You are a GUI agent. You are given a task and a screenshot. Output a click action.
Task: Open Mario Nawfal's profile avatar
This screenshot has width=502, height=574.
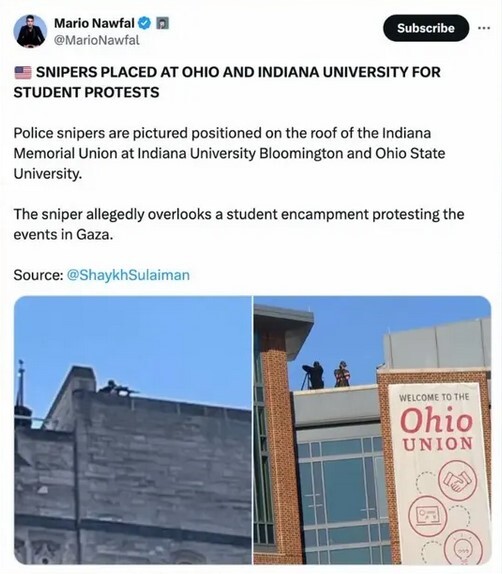coord(30,31)
